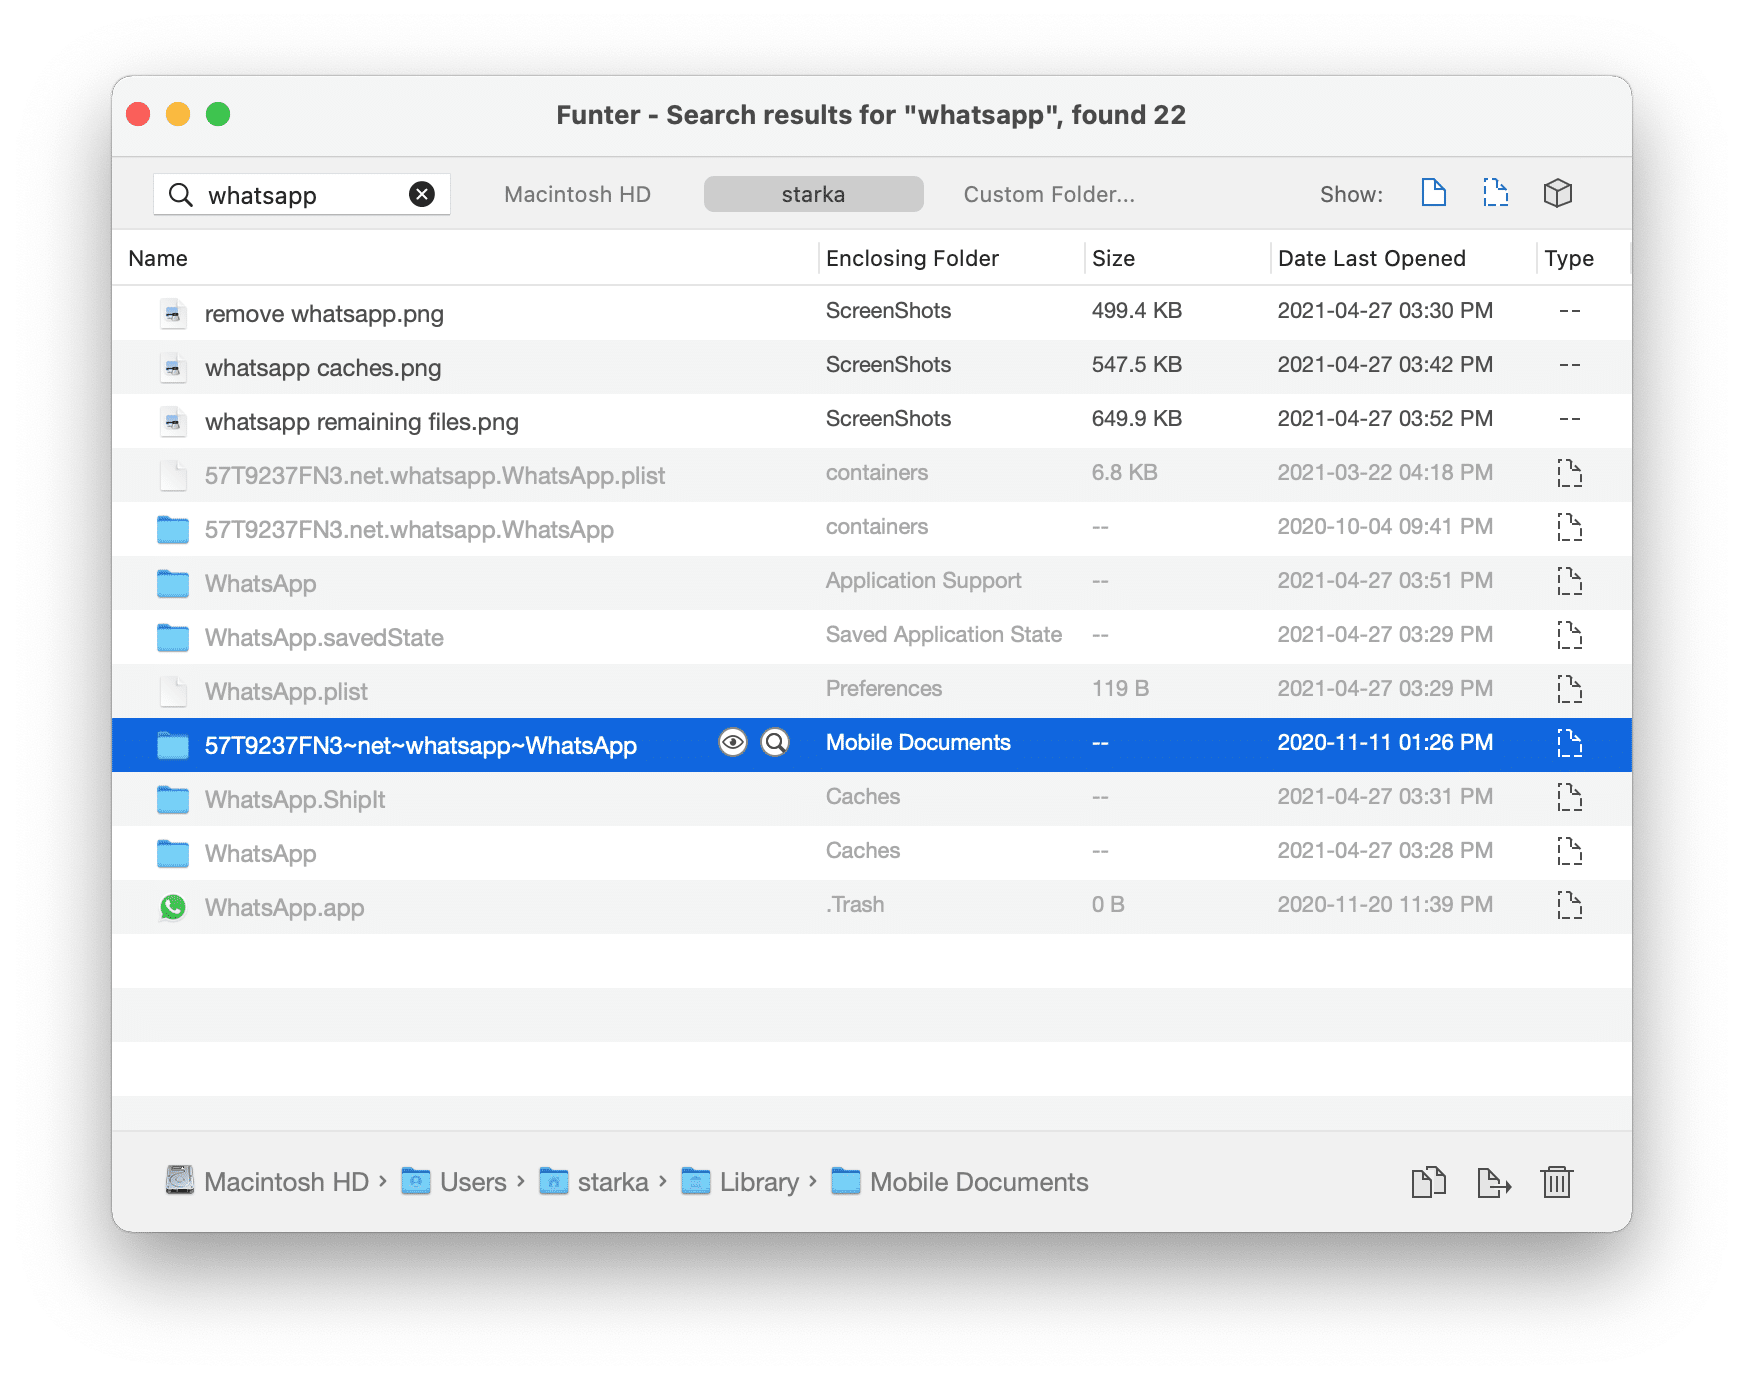Open Macintosh HD in path bar
This screenshot has height=1380, width=1744.
tap(267, 1182)
